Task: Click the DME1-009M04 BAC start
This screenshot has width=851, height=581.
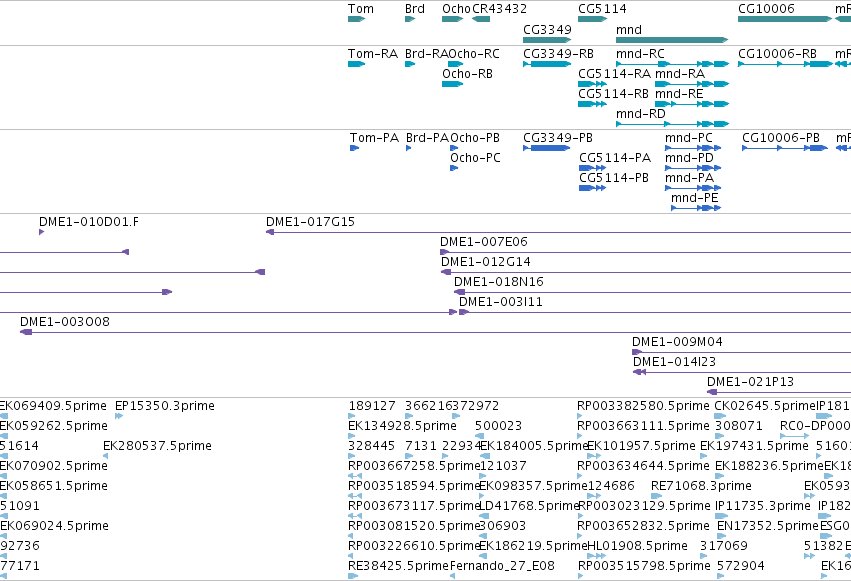Action: tap(637, 352)
